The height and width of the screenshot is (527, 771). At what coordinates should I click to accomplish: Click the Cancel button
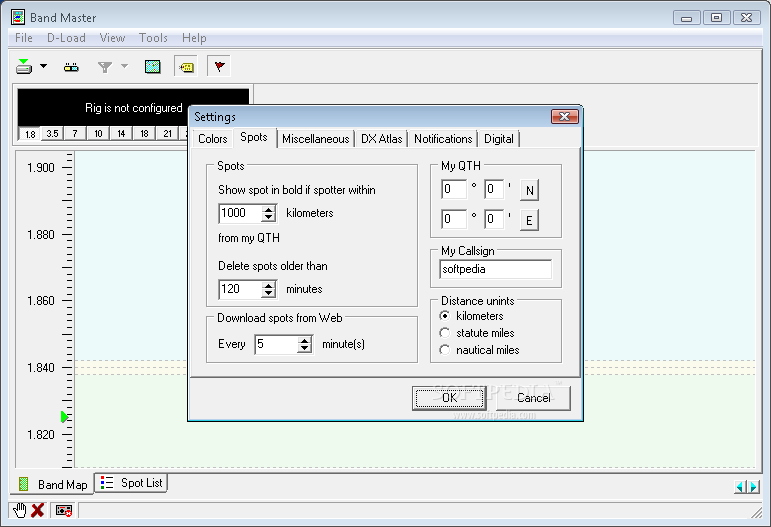click(x=534, y=398)
